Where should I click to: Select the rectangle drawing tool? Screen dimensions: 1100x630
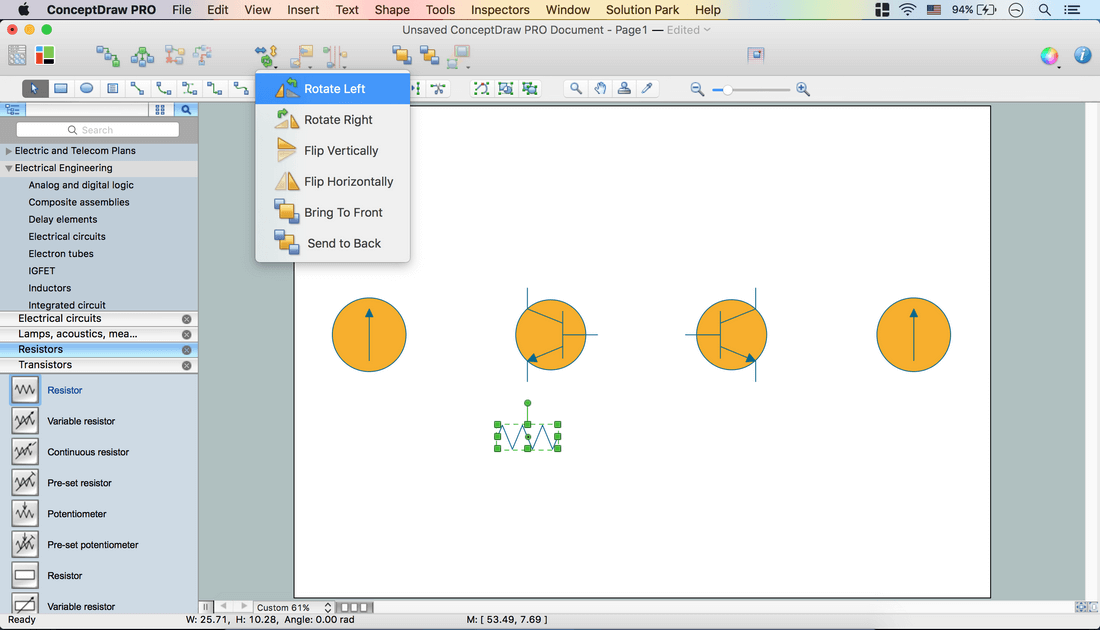point(61,89)
